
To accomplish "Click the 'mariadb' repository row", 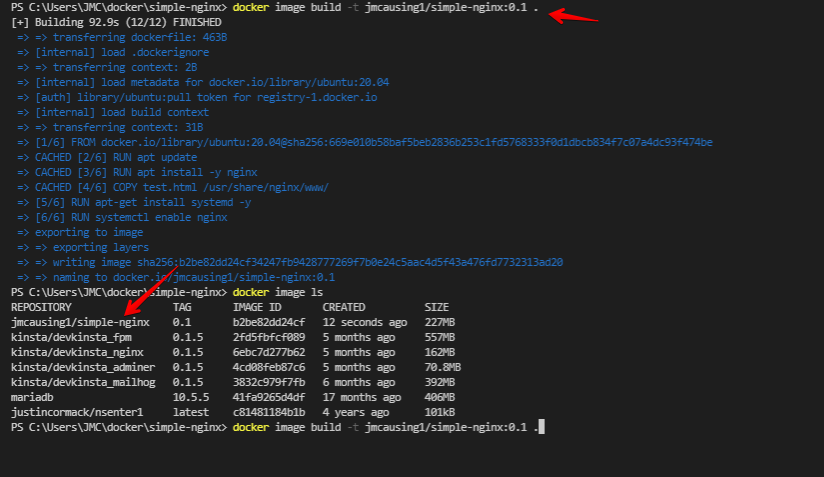I will click(x=32, y=397).
